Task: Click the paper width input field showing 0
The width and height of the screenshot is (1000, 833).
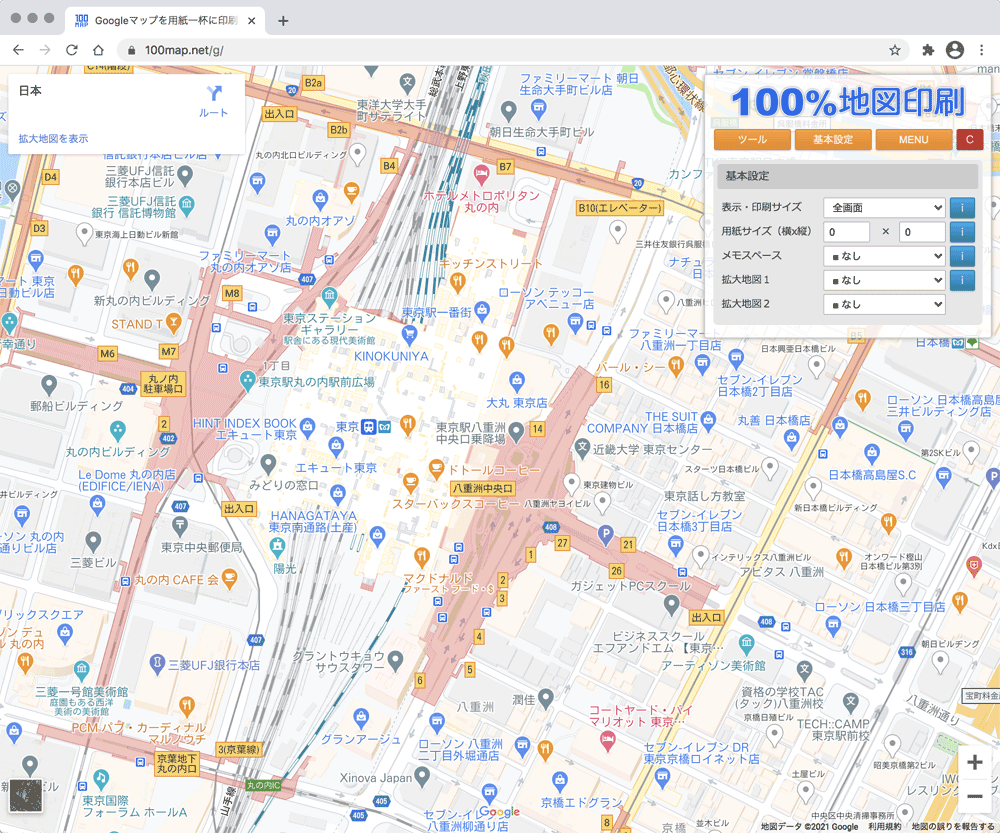Action: (846, 231)
